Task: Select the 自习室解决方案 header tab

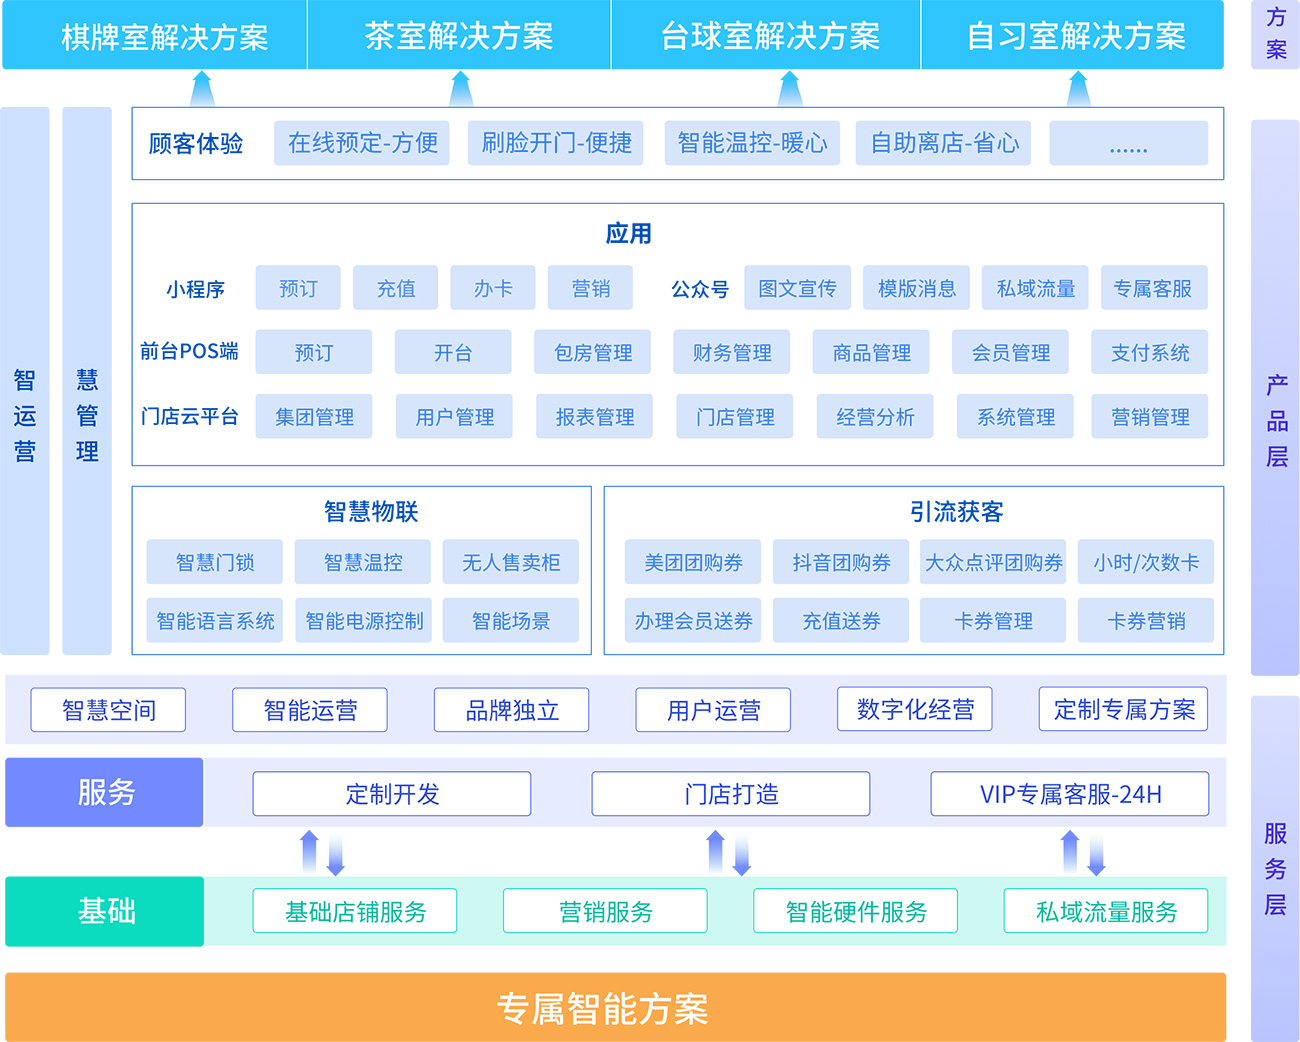Action: tap(1072, 35)
